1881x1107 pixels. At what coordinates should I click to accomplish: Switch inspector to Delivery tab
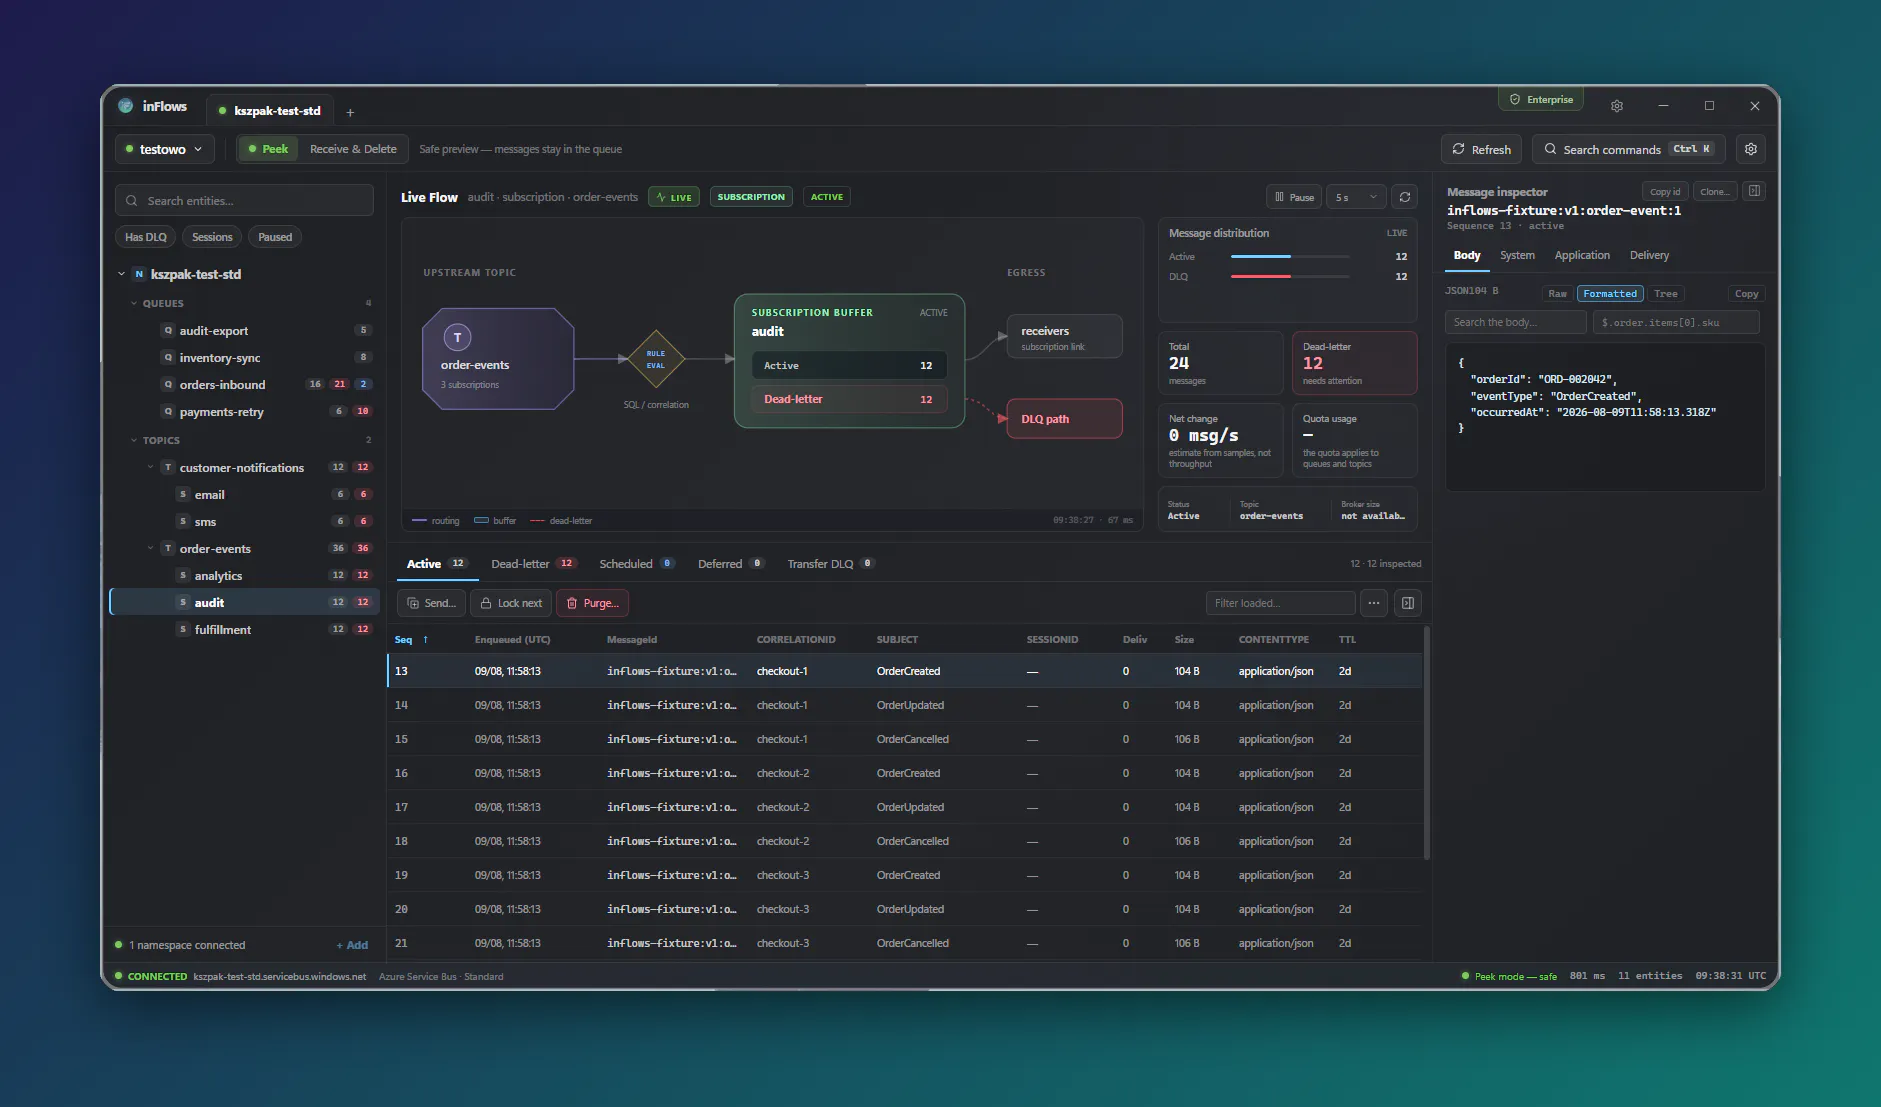click(1649, 256)
